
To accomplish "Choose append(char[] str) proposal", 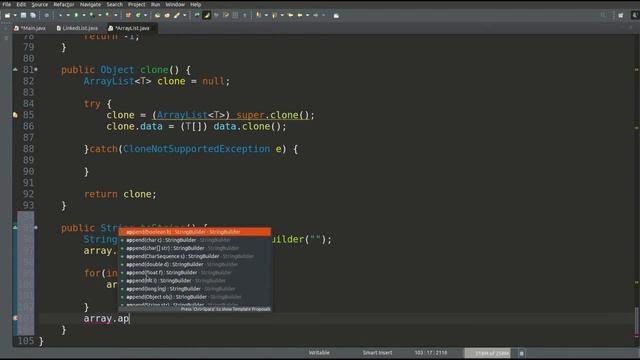I will [195, 248].
